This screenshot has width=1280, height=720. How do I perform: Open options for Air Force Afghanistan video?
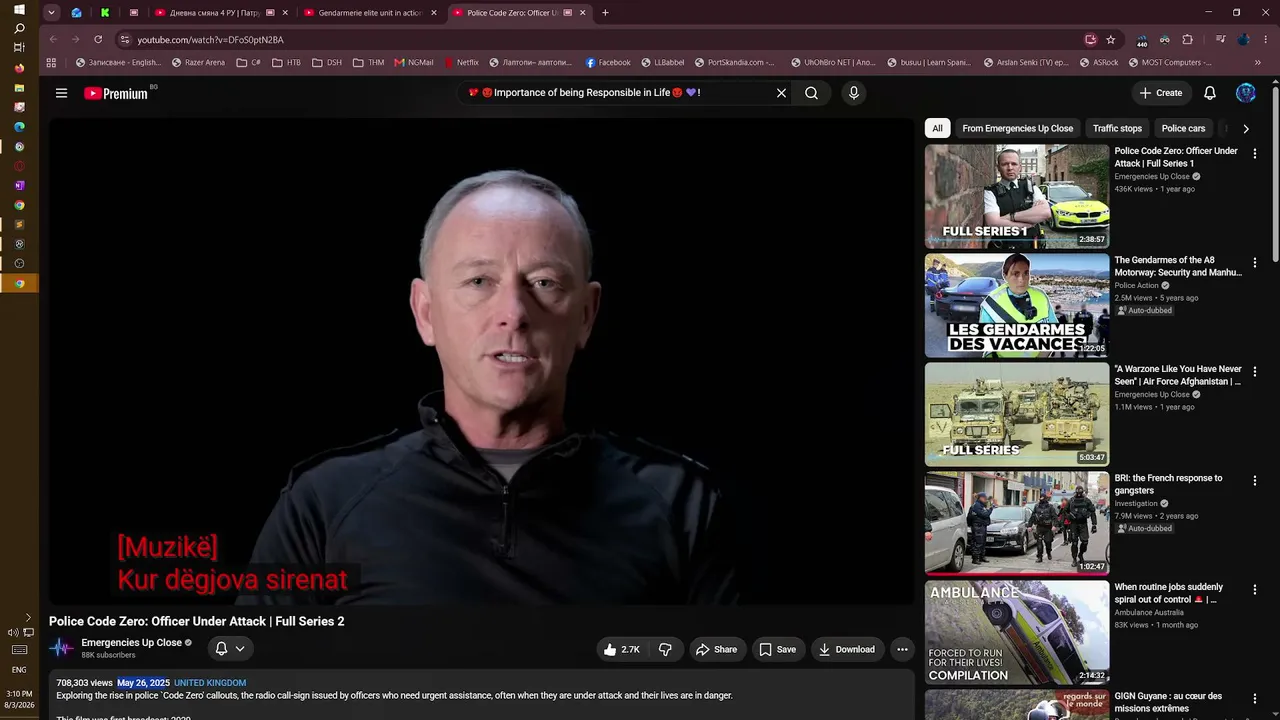[x=1255, y=371]
